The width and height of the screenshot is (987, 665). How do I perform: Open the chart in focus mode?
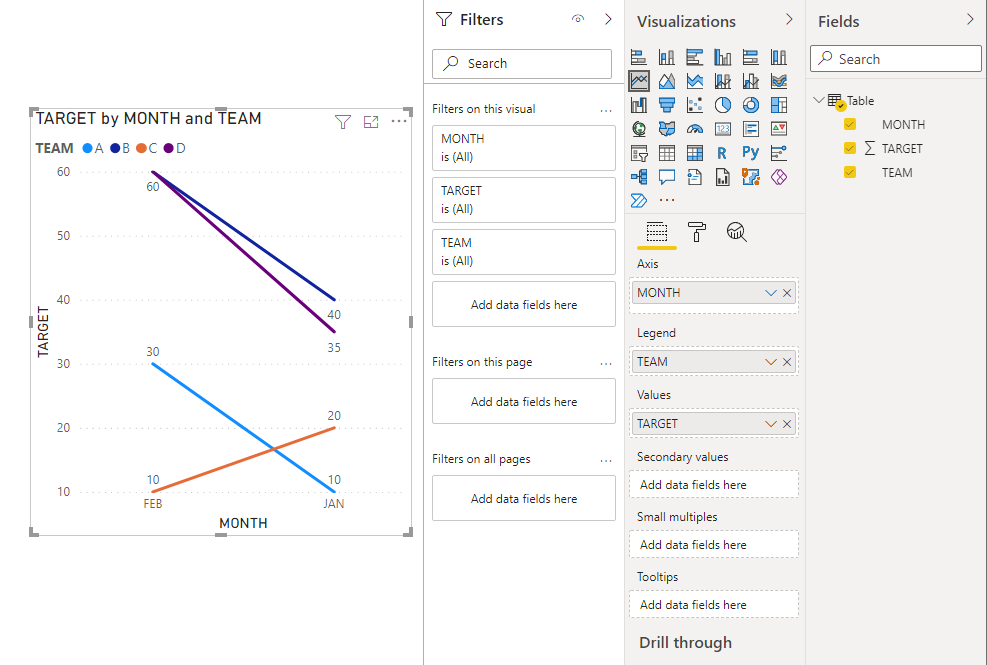[371, 122]
